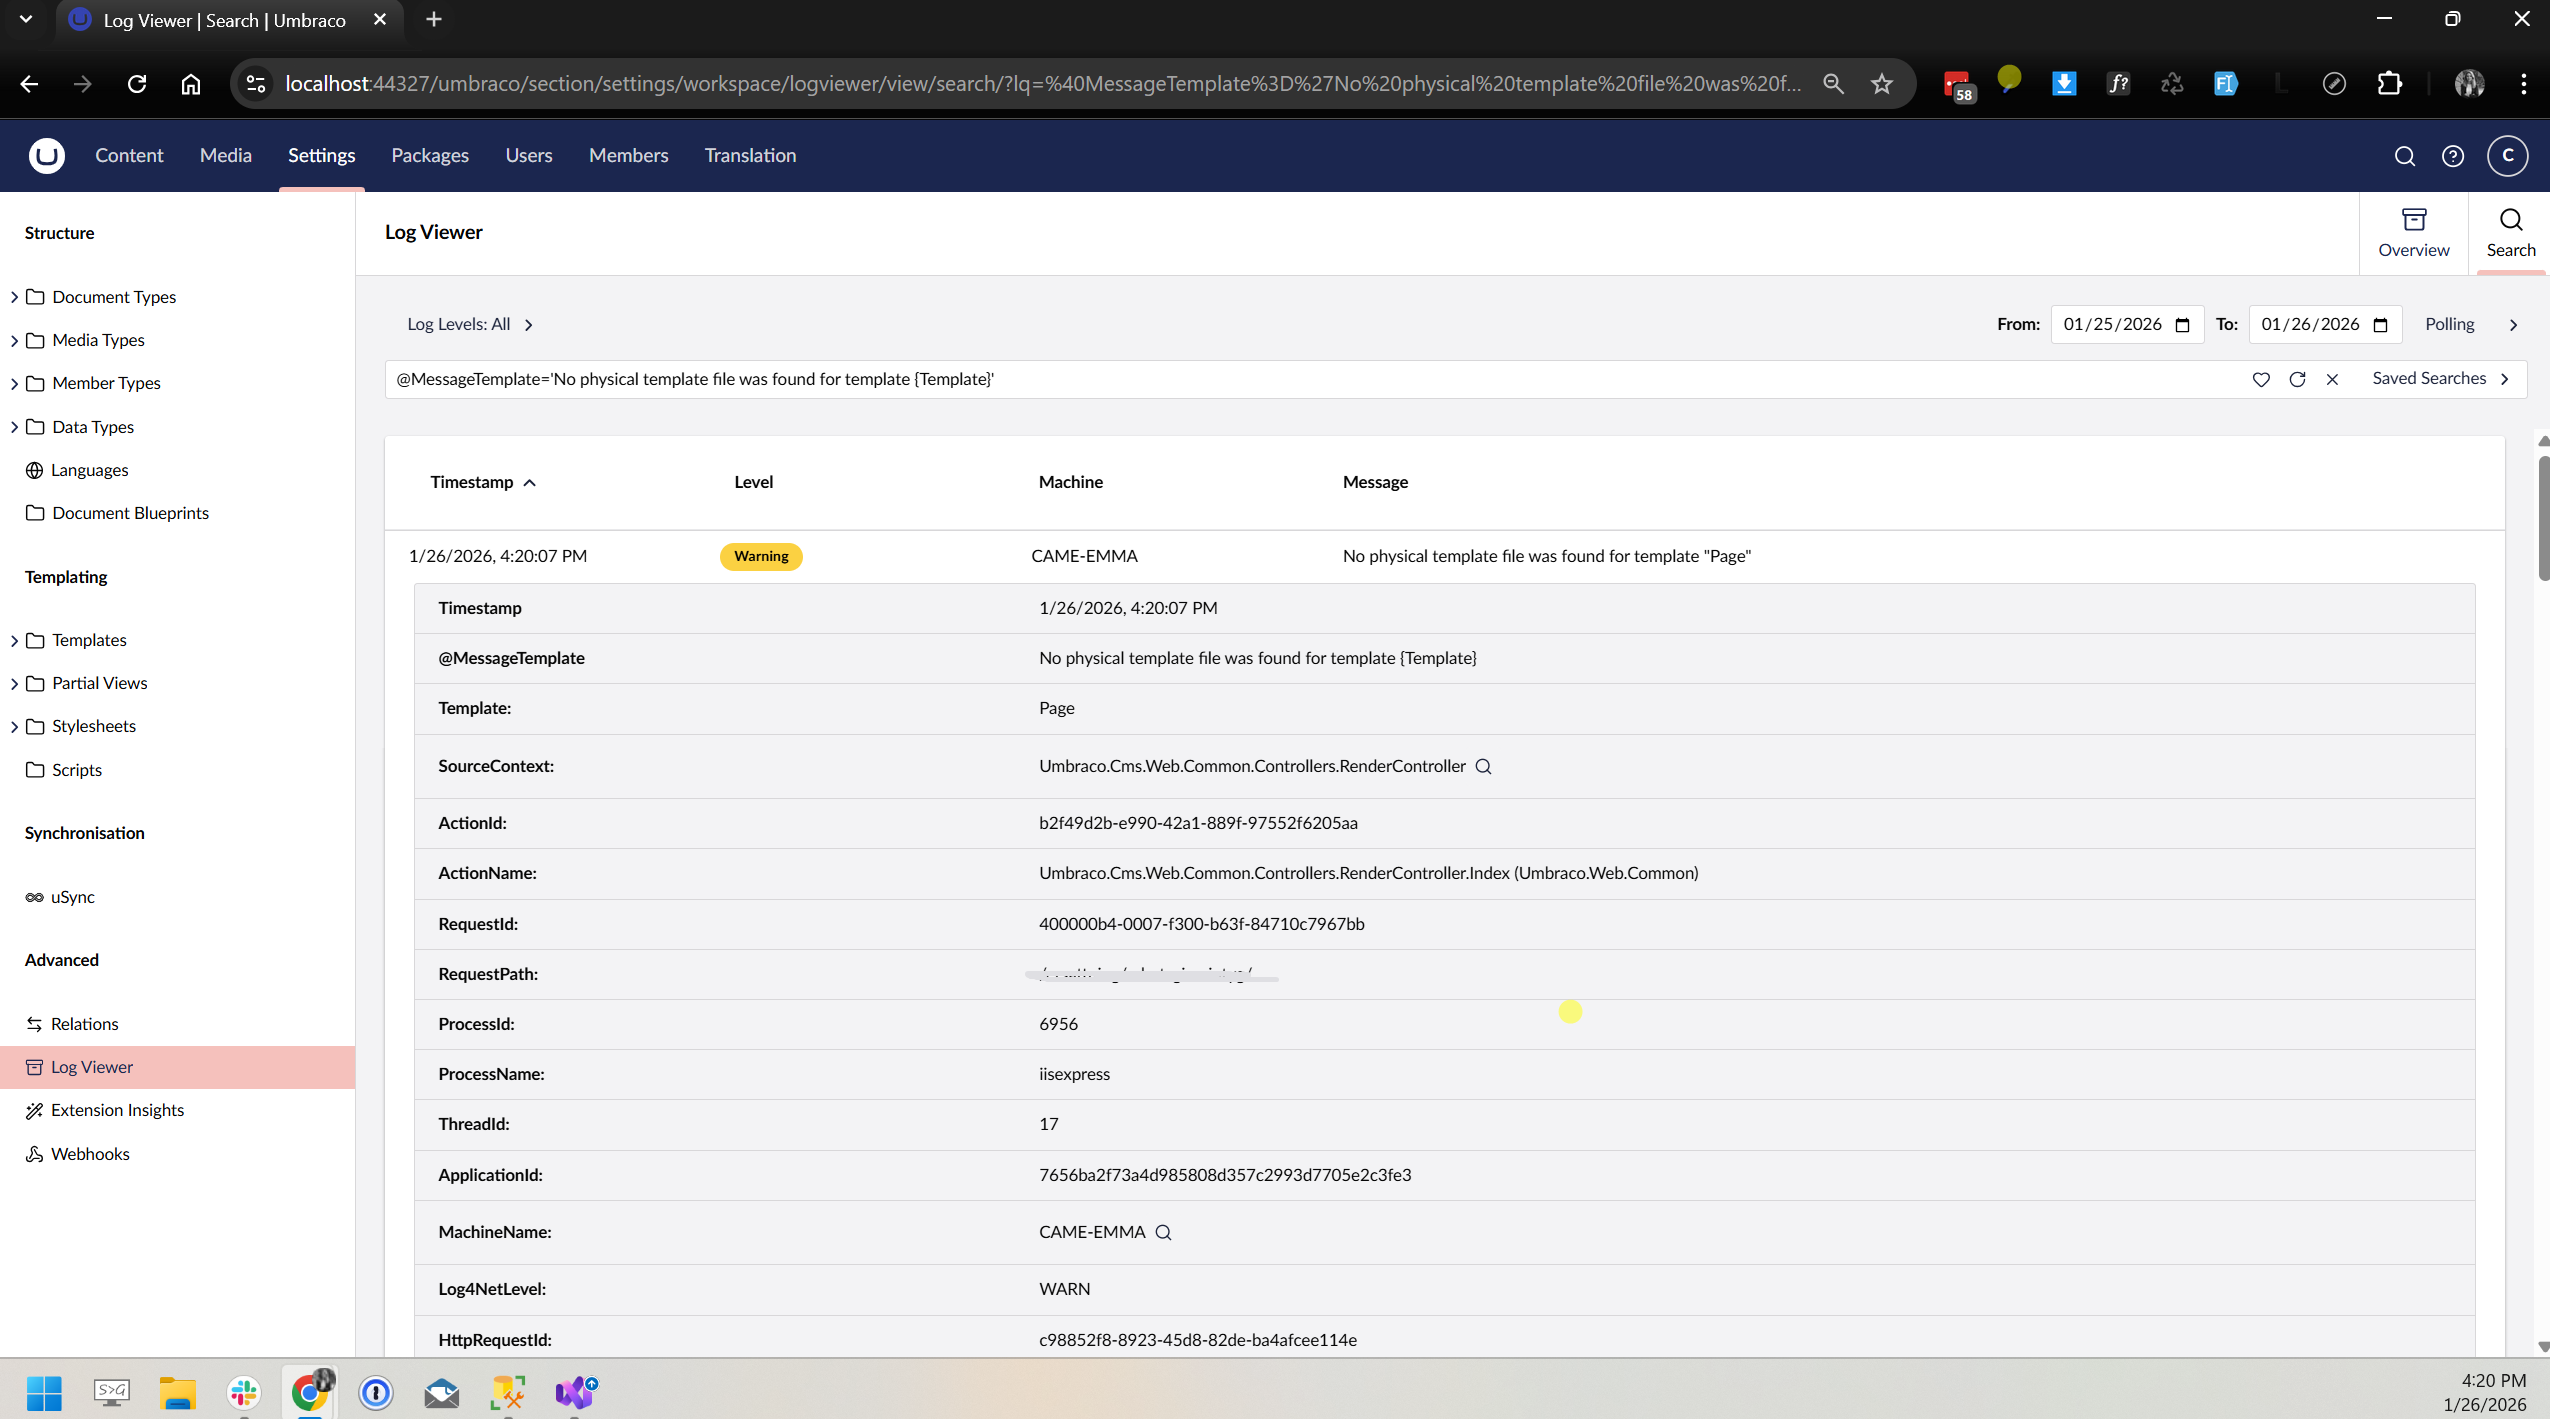Search by MachineName CAME-EMMA magnifier icon
Screen dimensions: 2550x1419
(1163, 1233)
